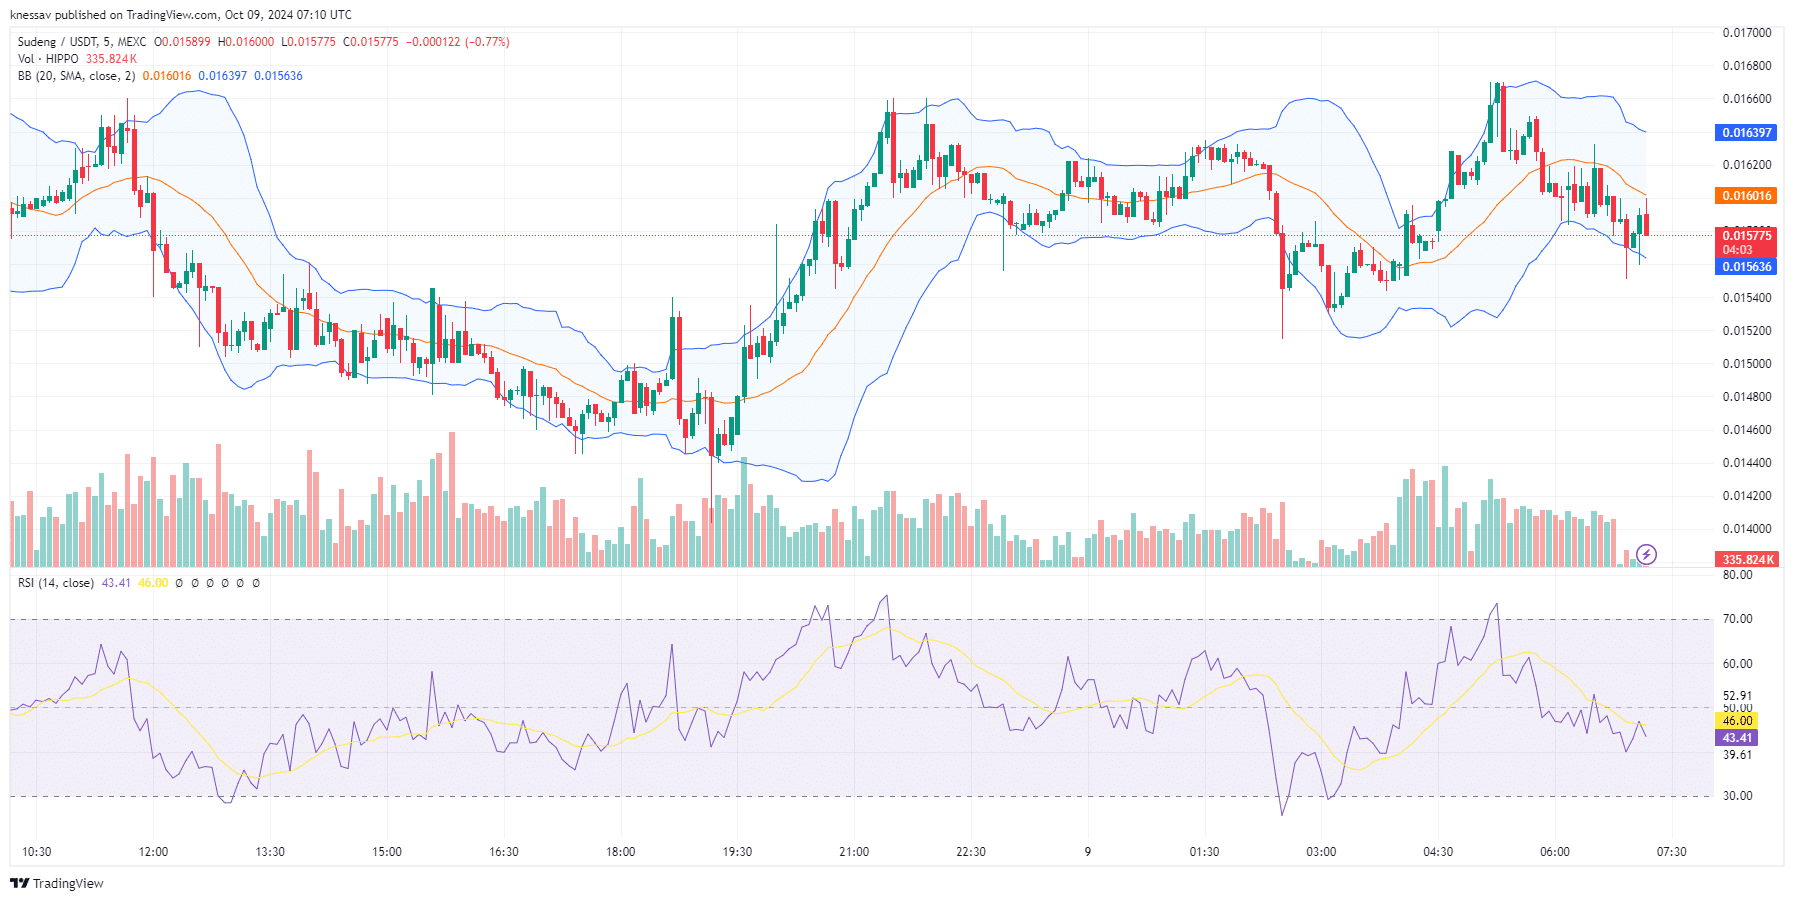Image resolution: width=1794 pixels, height=901 pixels.
Task: Click the 0.015000 price scale value
Action: click(1746, 364)
